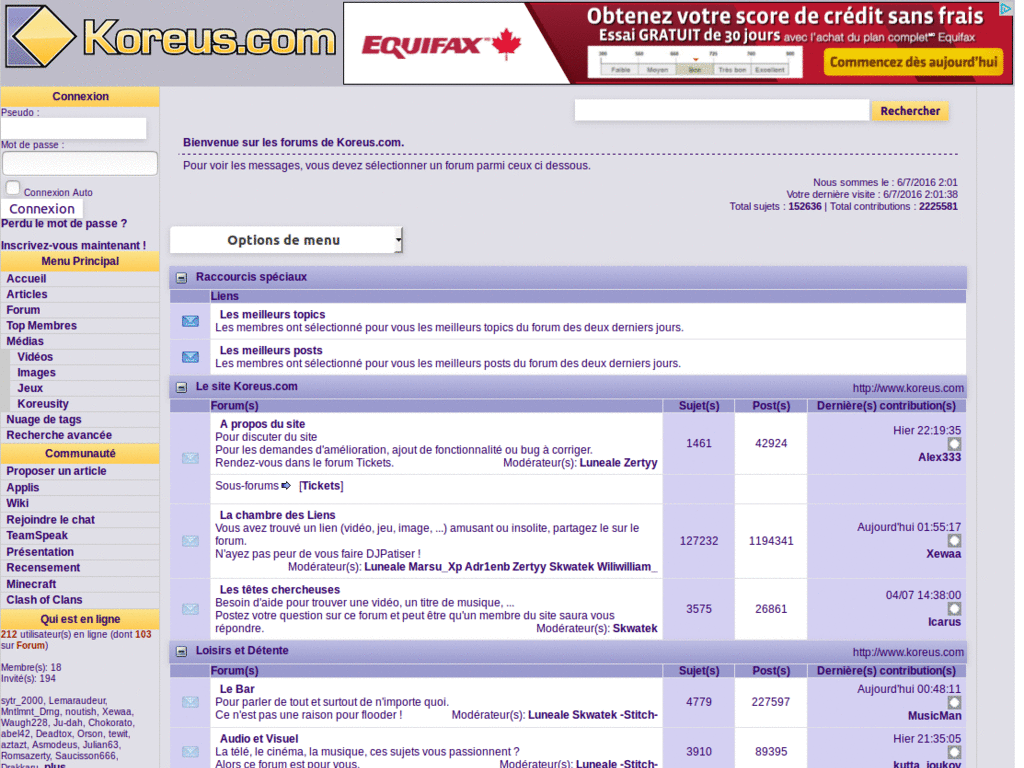
Task: Open Proposer un article
Action: click(56, 472)
